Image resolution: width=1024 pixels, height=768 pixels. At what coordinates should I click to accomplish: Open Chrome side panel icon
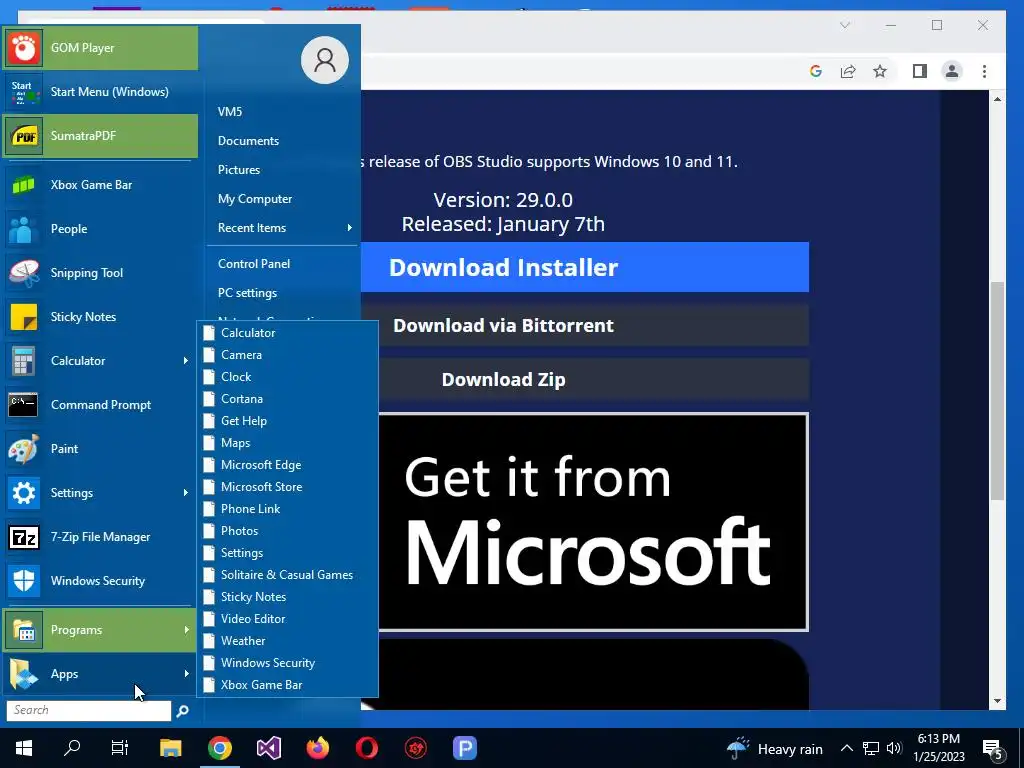(920, 71)
